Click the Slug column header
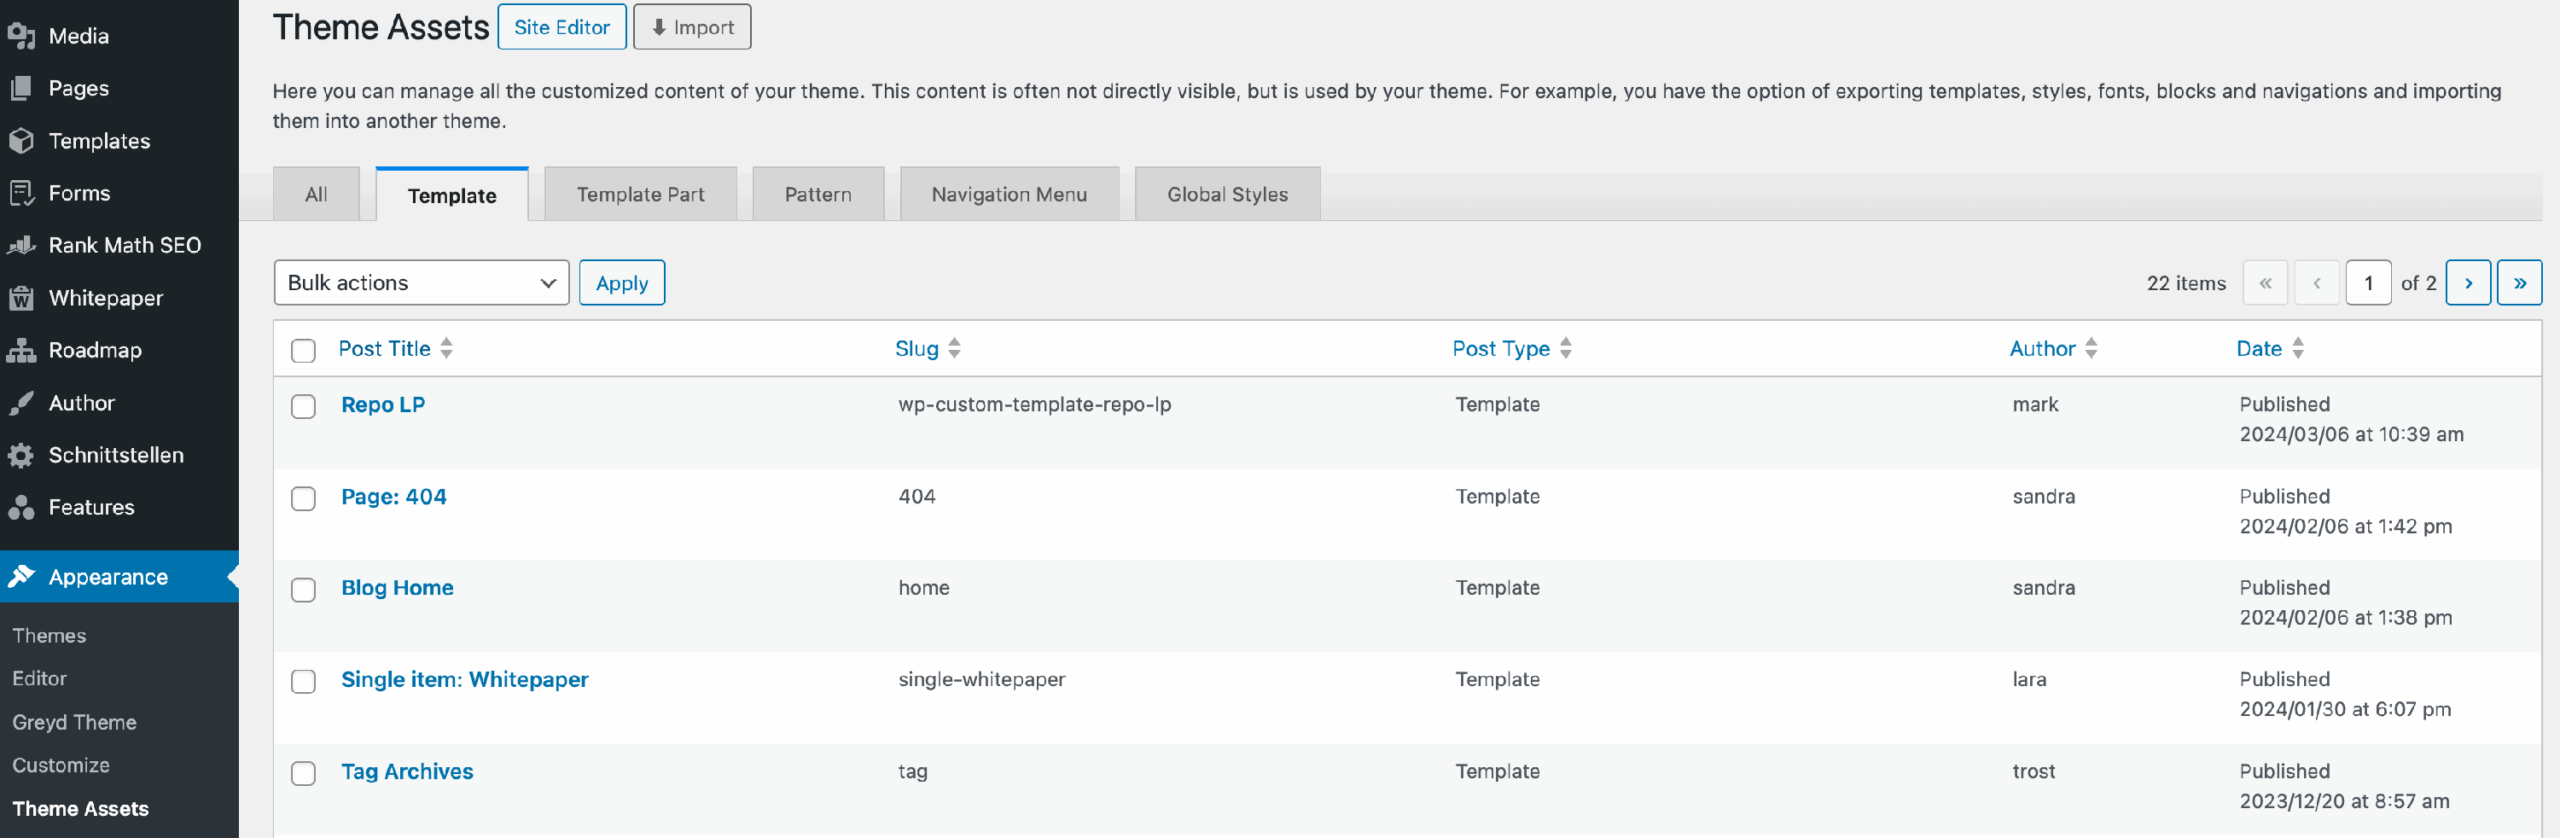2560x838 pixels. click(917, 348)
